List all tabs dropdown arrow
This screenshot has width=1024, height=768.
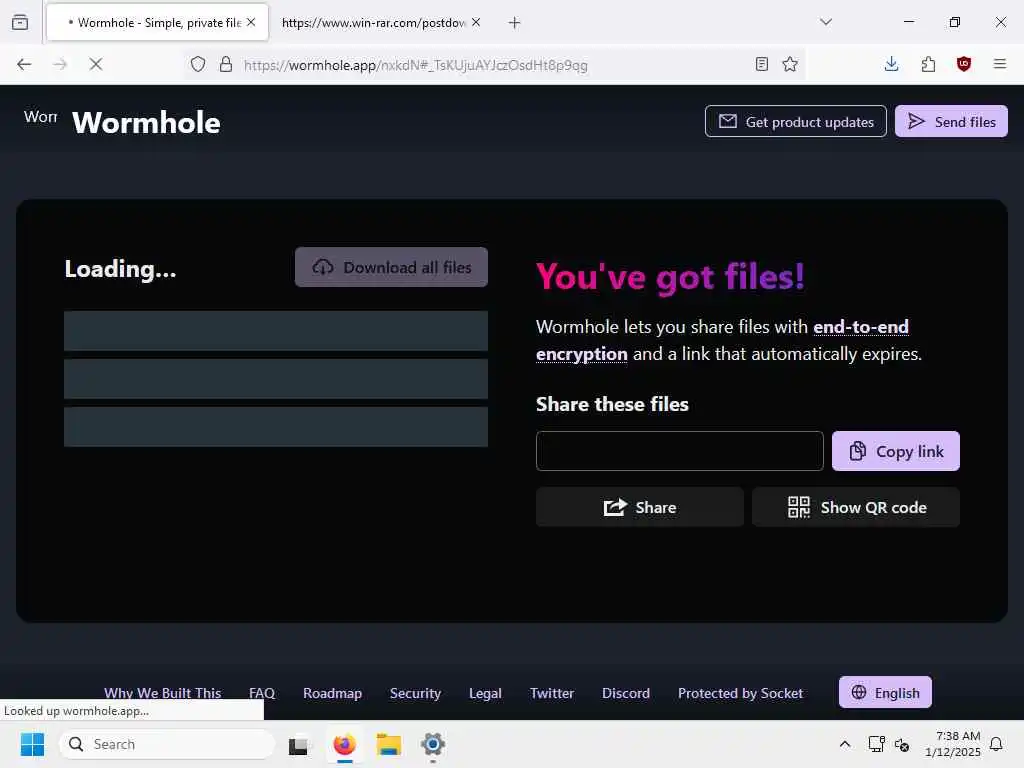(x=826, y=22)
